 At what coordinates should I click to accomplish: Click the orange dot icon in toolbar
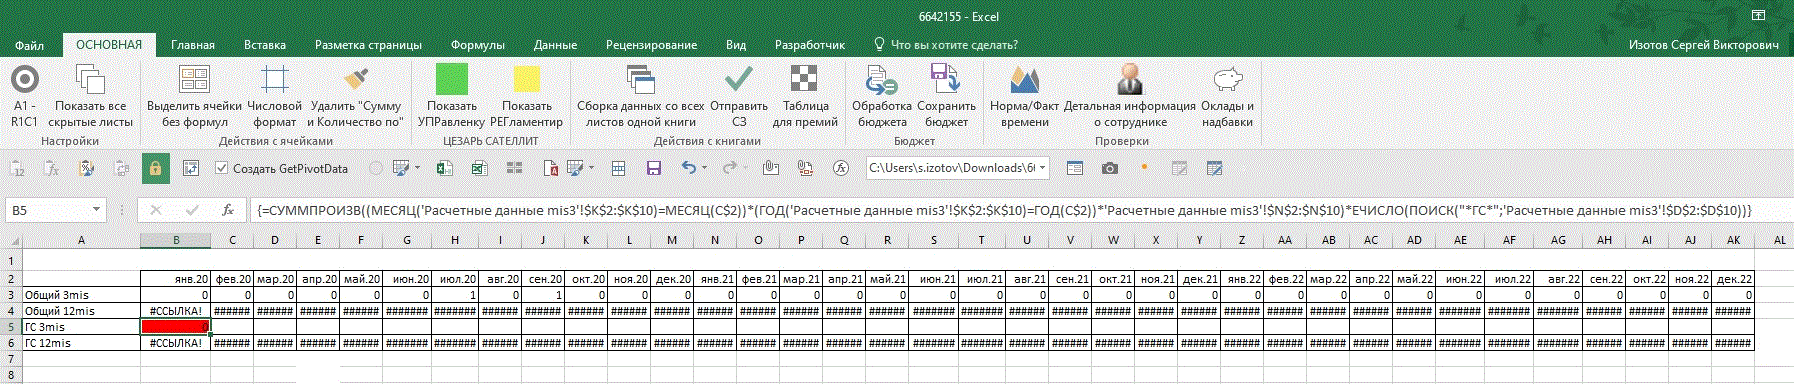pyautogui.click(x=1144, y=167)
